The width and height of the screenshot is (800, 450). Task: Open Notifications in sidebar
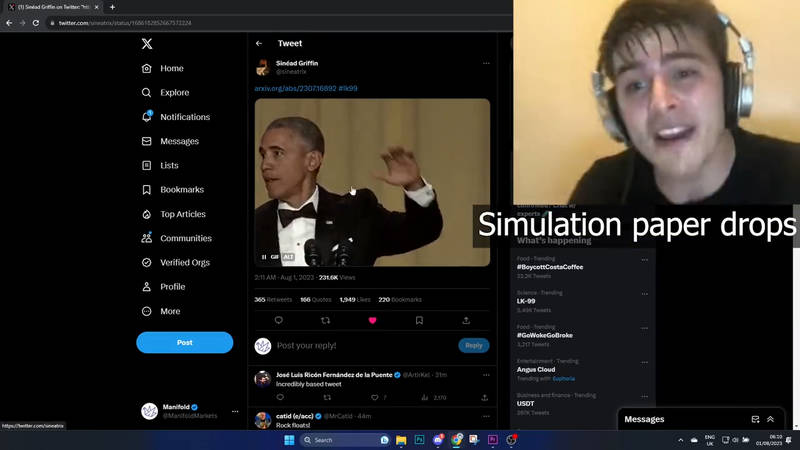tap(176, 117)
